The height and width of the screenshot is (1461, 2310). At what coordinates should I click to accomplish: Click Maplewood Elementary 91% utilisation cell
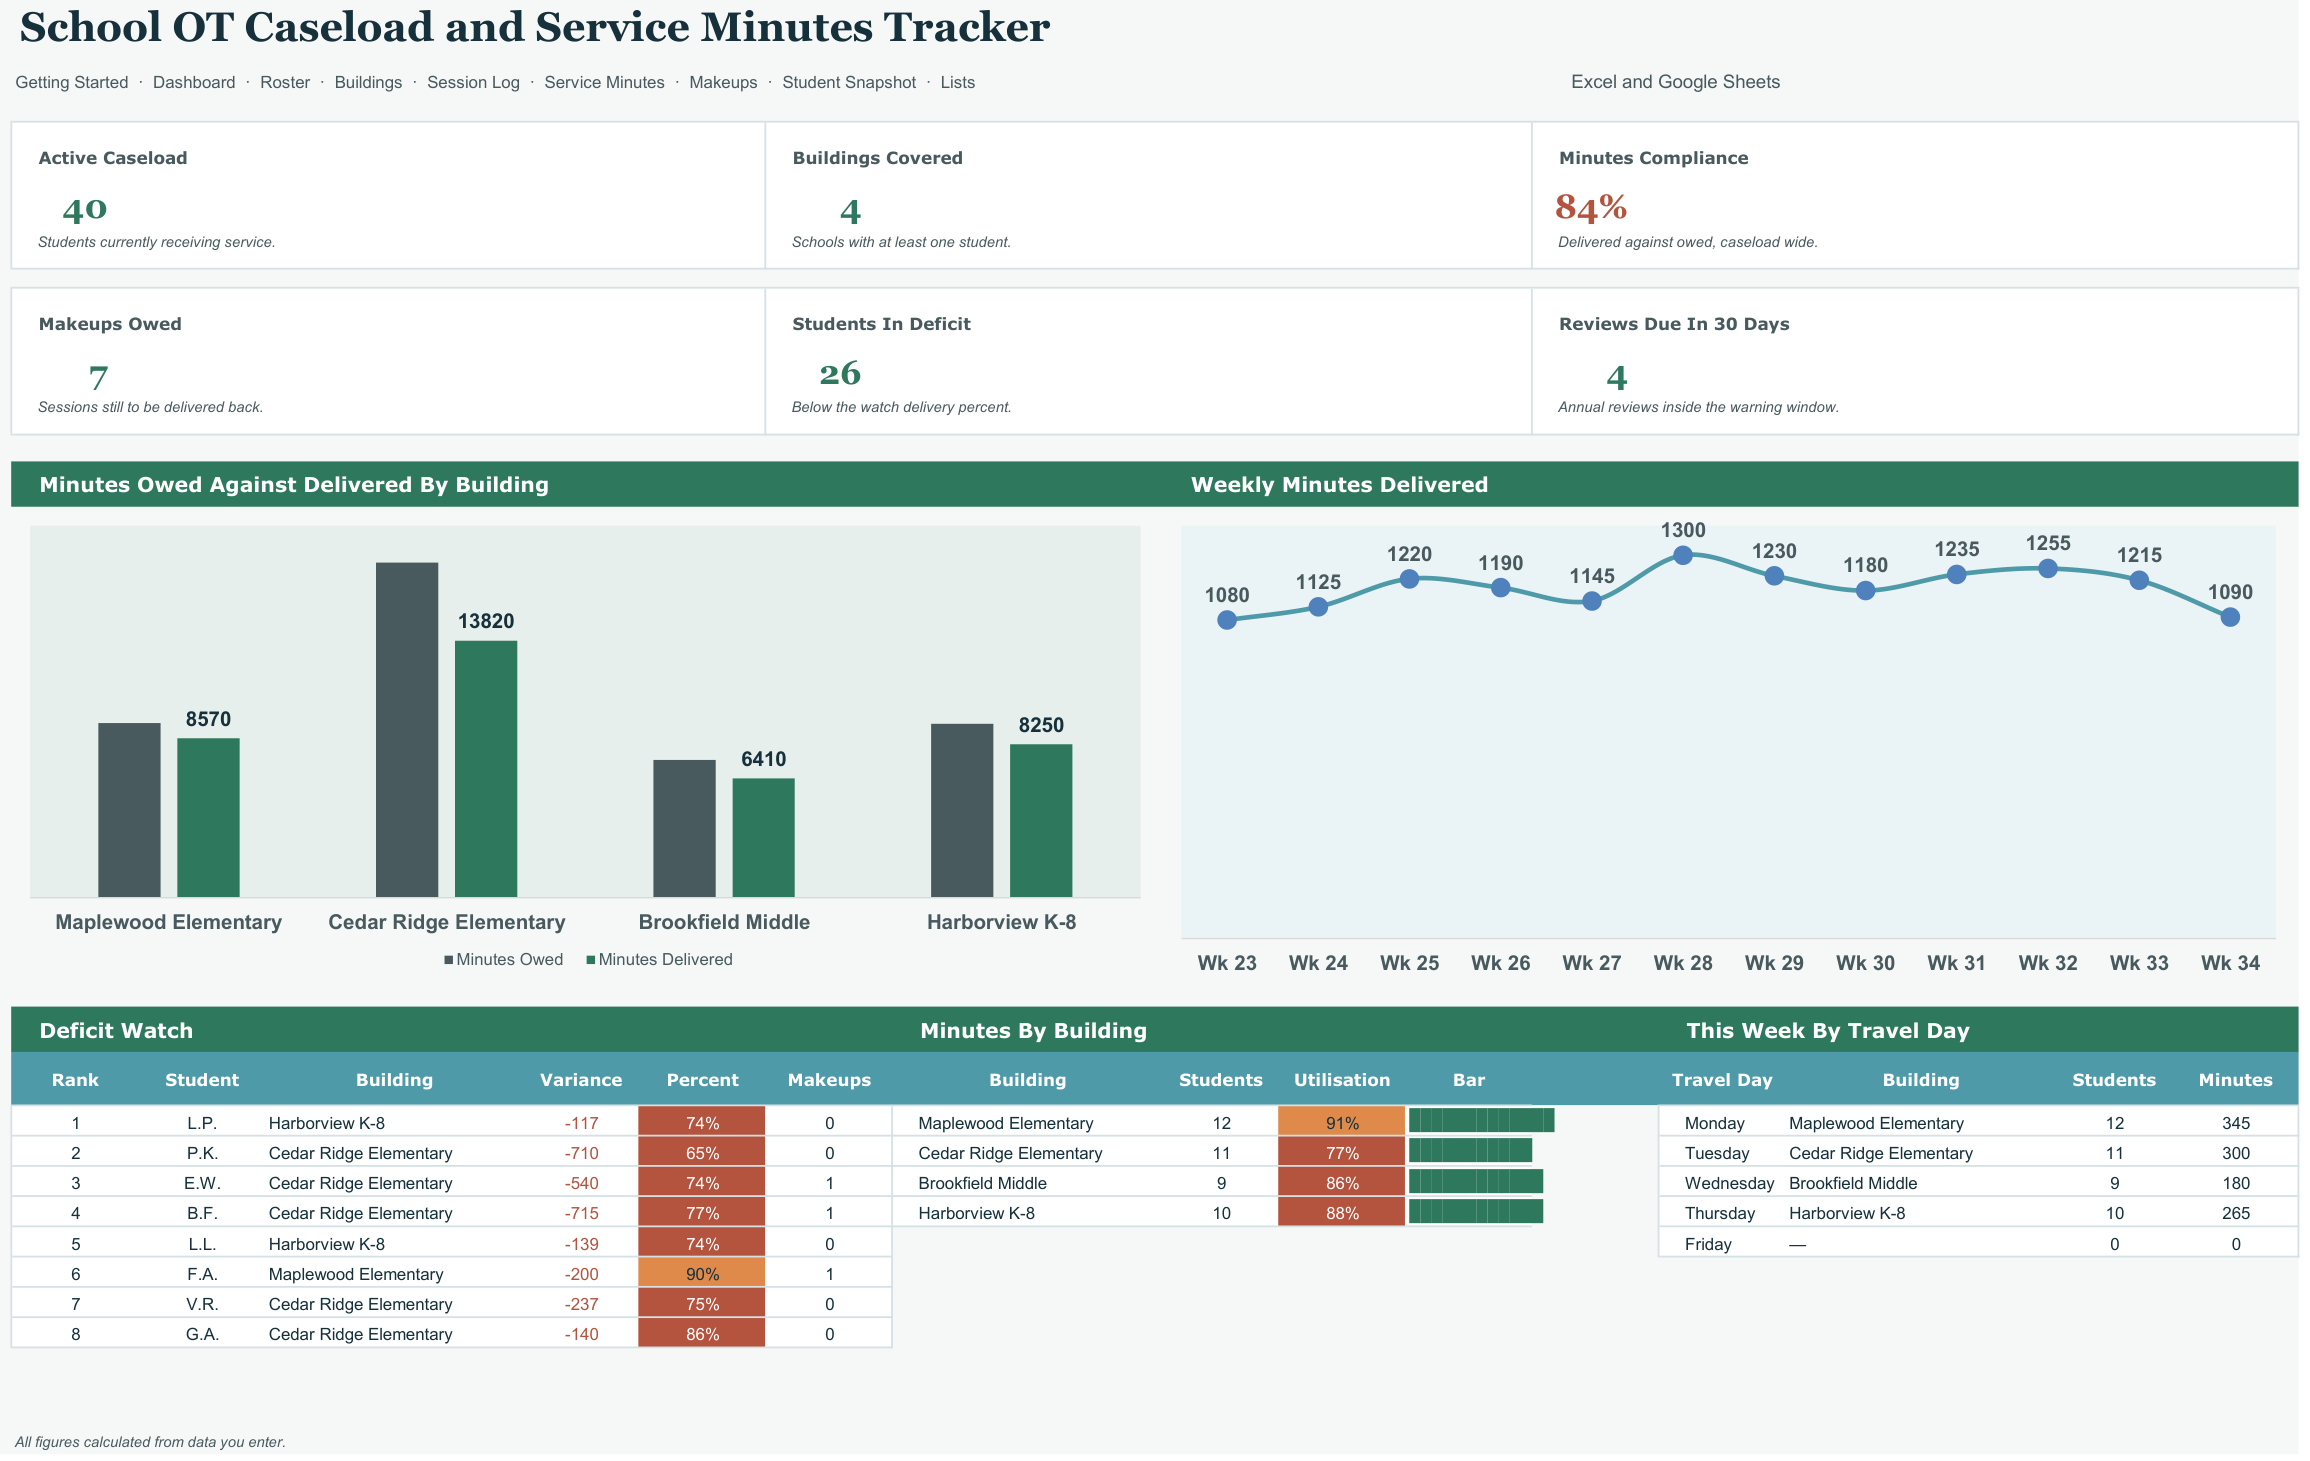[x=1342, y=1123]
